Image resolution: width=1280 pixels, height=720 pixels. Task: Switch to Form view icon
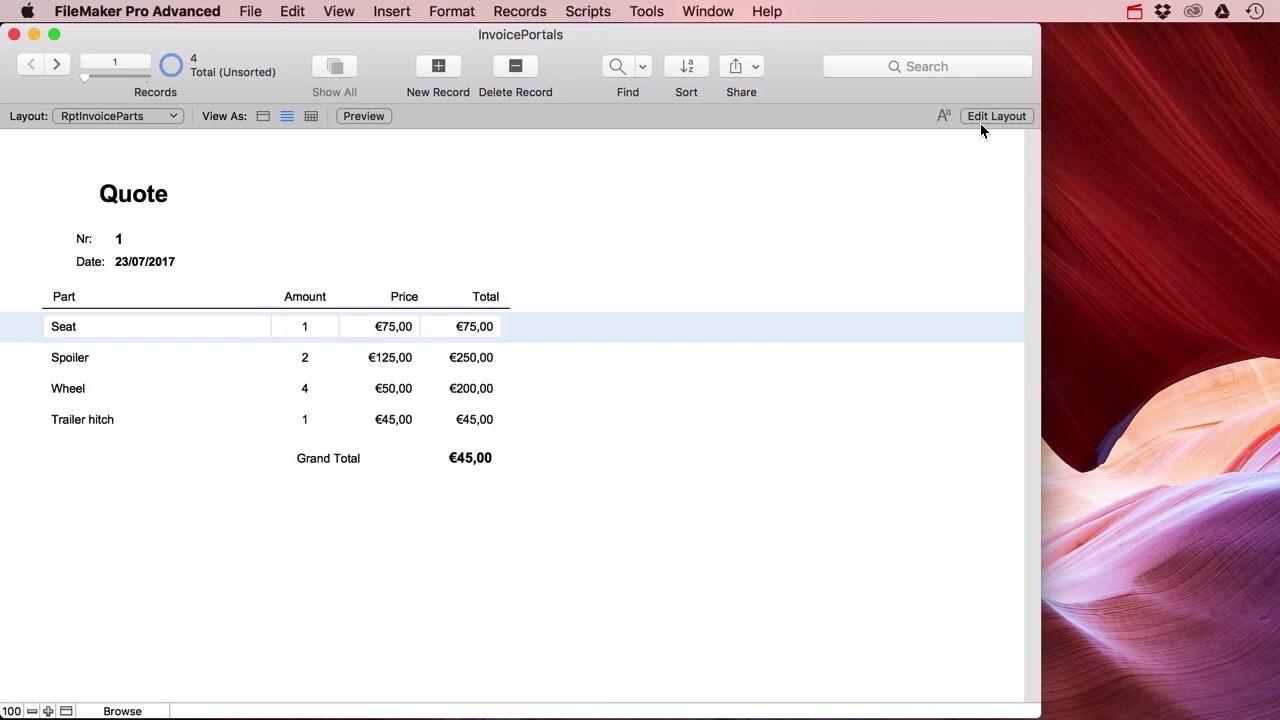click(263, 116)
